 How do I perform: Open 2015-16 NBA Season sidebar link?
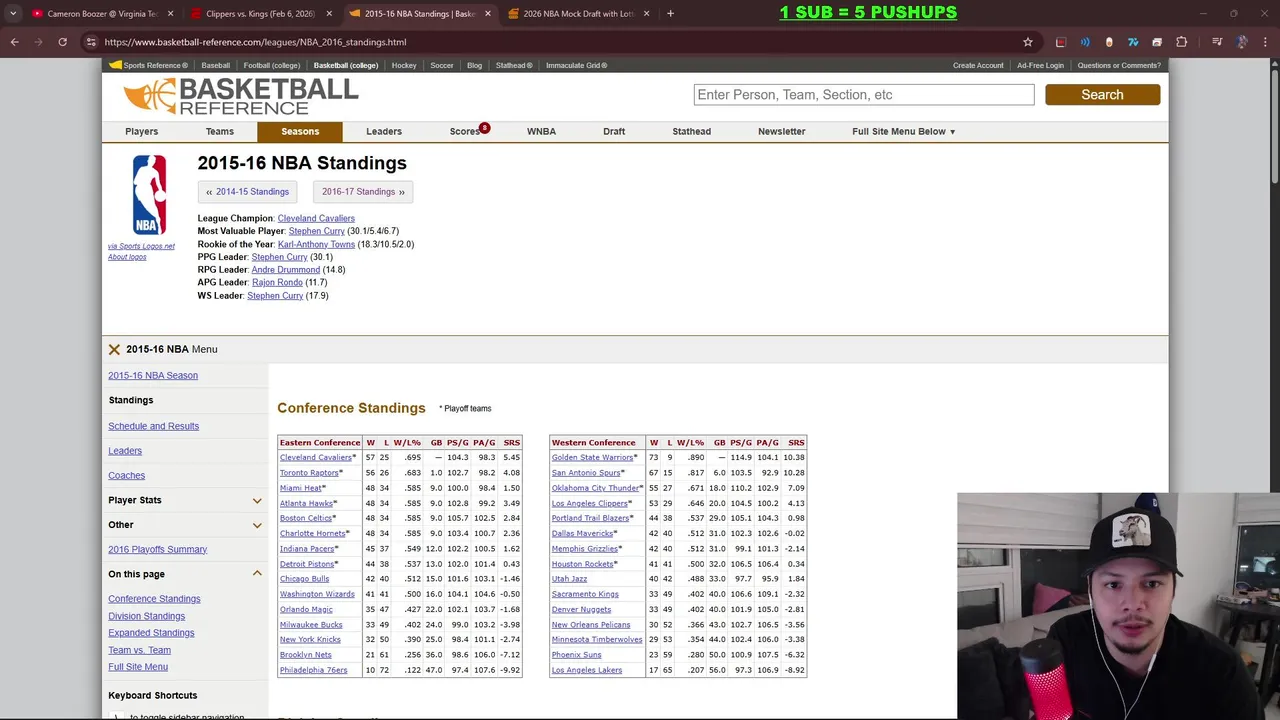[153, 376]
